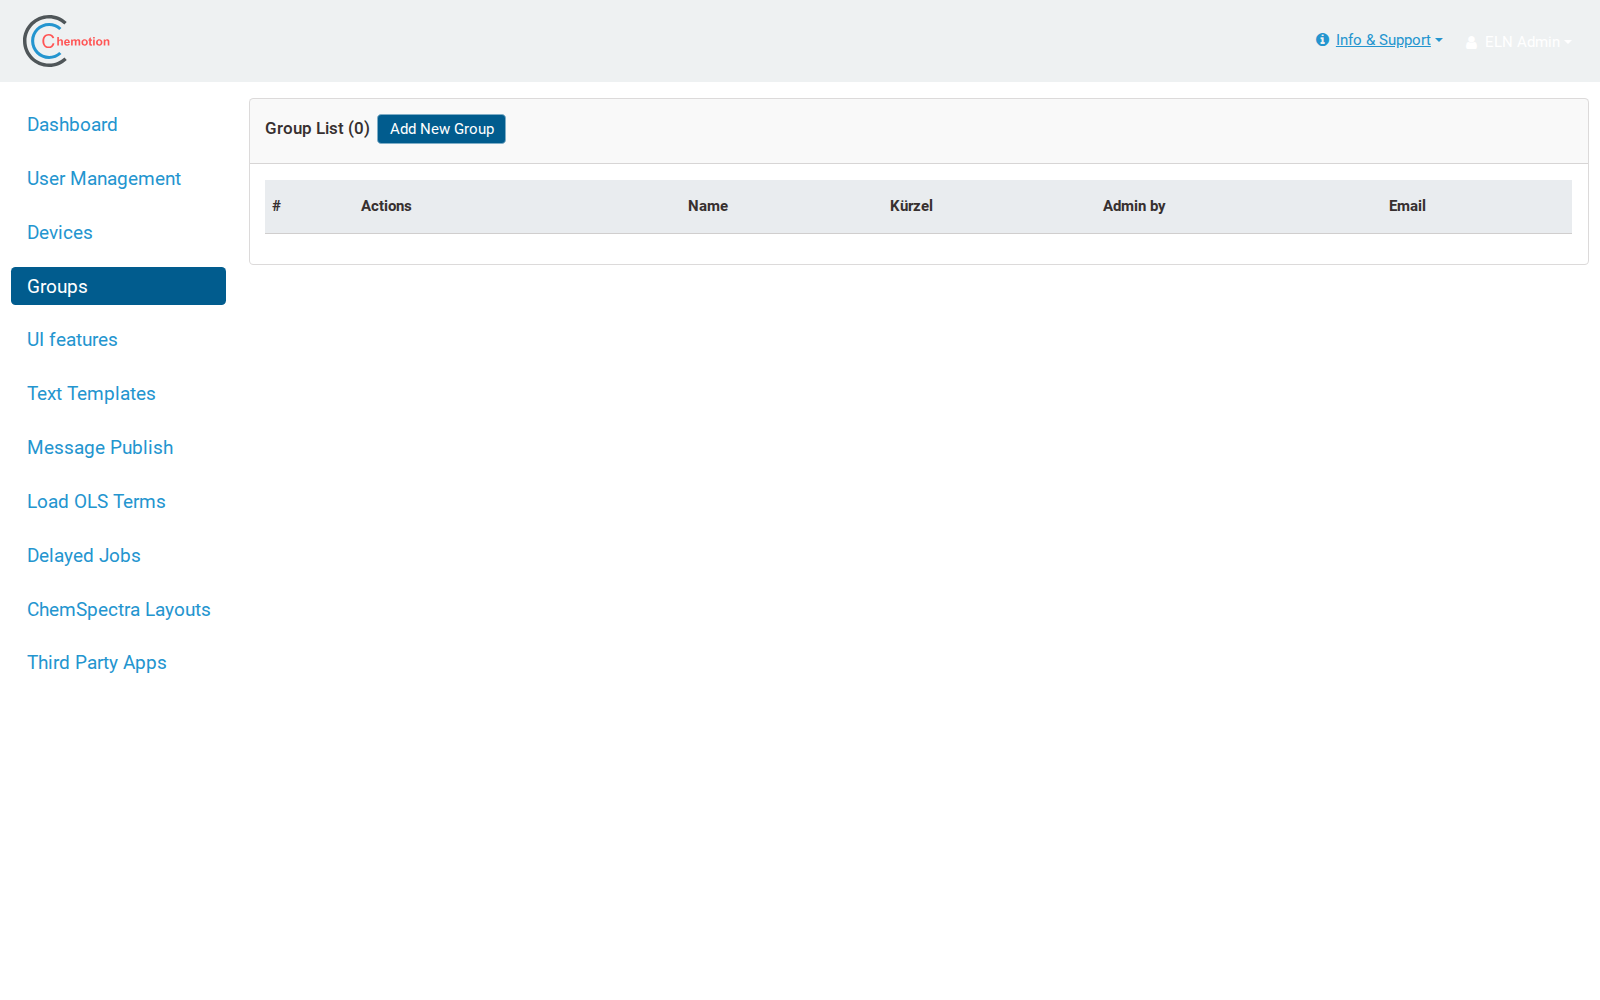Click the Add New Group button
The width and height of the screenshot is (1600, 1000).
pyautogui.click(x=442, y=129)
